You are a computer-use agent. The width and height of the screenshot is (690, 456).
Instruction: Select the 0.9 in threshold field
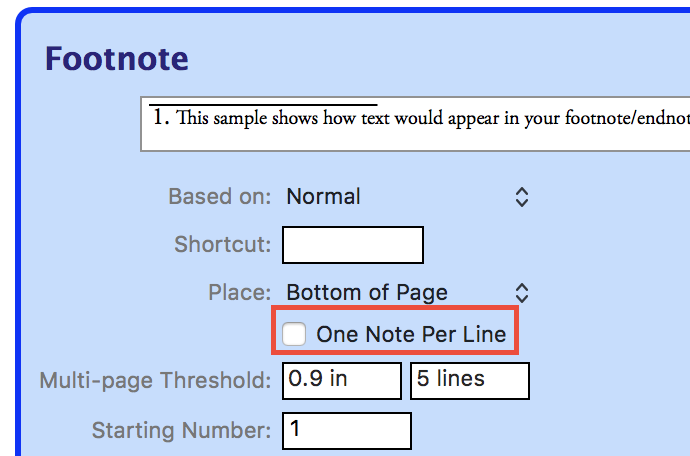[x=343, y=380]
